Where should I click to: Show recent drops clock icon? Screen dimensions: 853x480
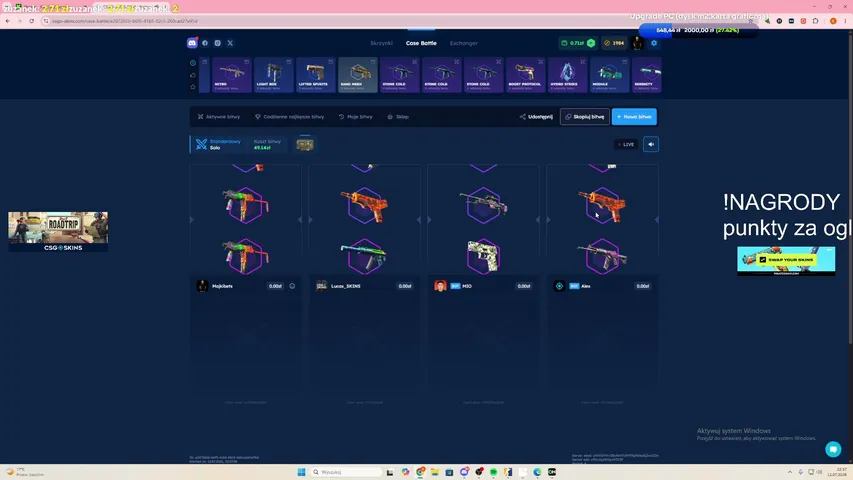(x=193, y=63)
